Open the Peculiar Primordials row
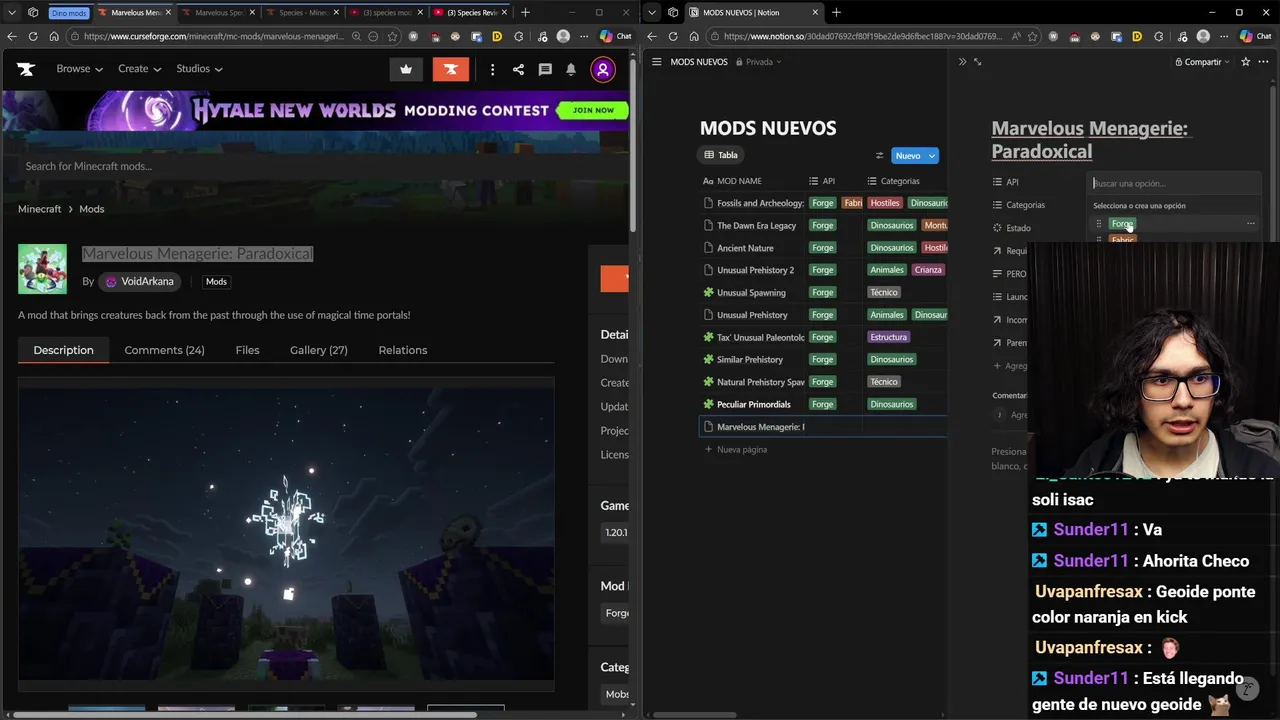Viewport: 1280px width, 720px height. [x=754, y=404]
